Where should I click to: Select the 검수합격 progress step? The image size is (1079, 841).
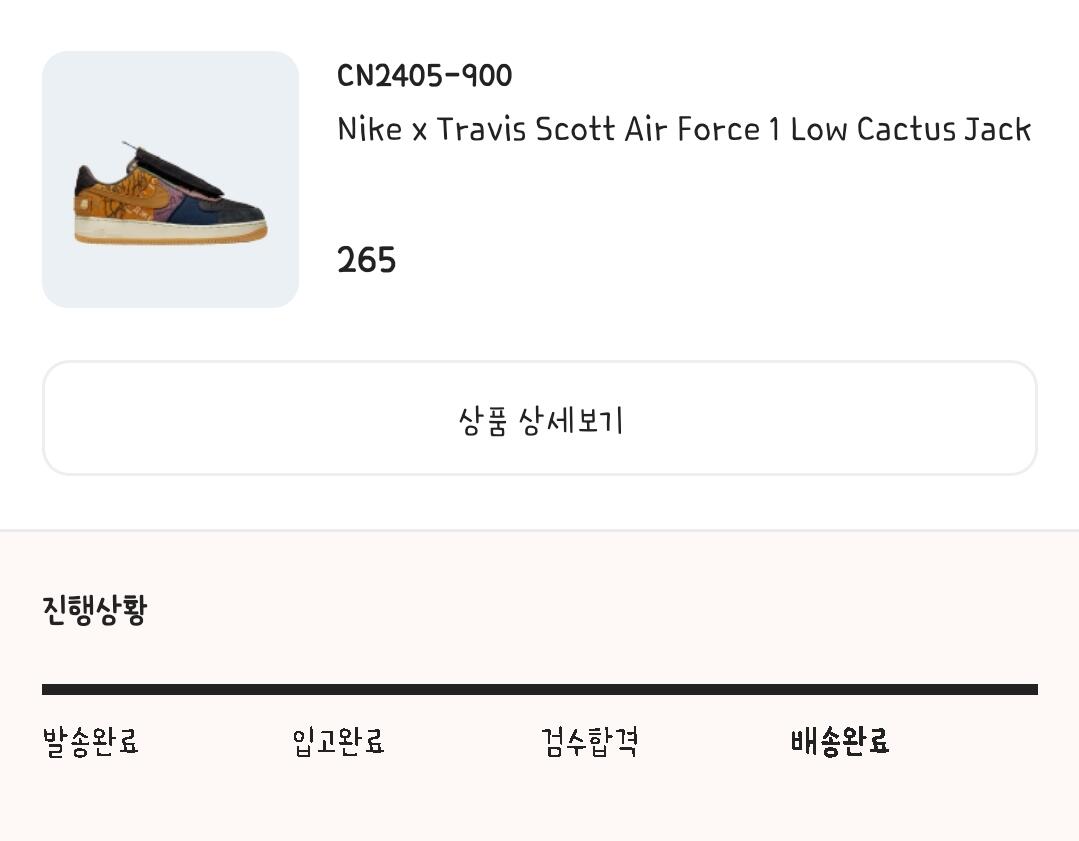tap(589, 742)
